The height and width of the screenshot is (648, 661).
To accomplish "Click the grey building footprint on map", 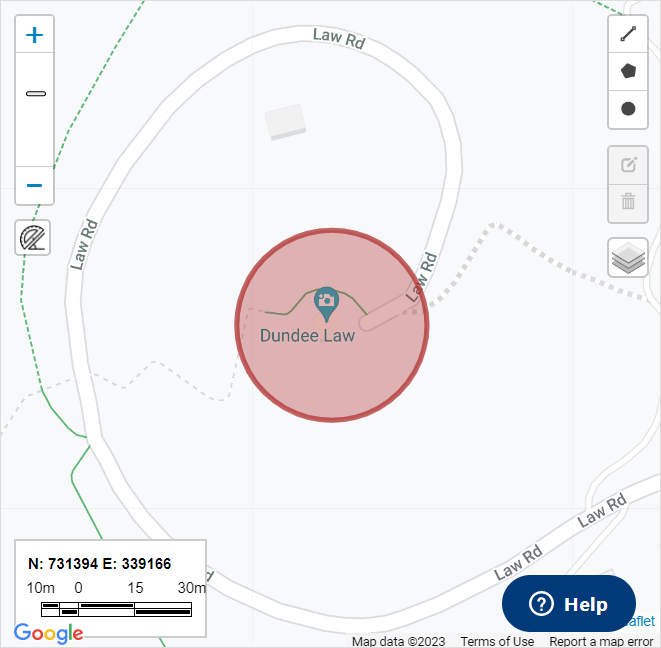I will 285,122.
